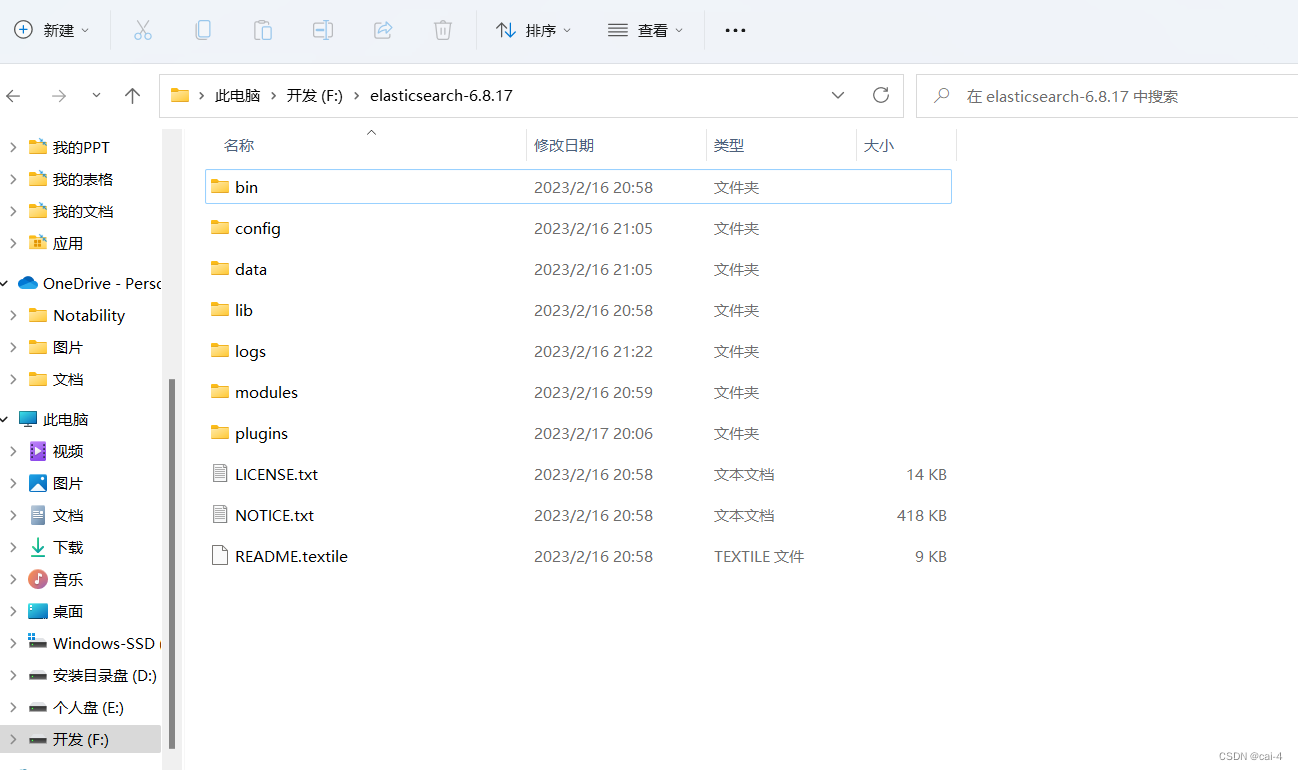The width and height of the screenshot is (1298, 770).
Task: Select 开发 (F:) drive in sidebar
Action: click(81, 739)
